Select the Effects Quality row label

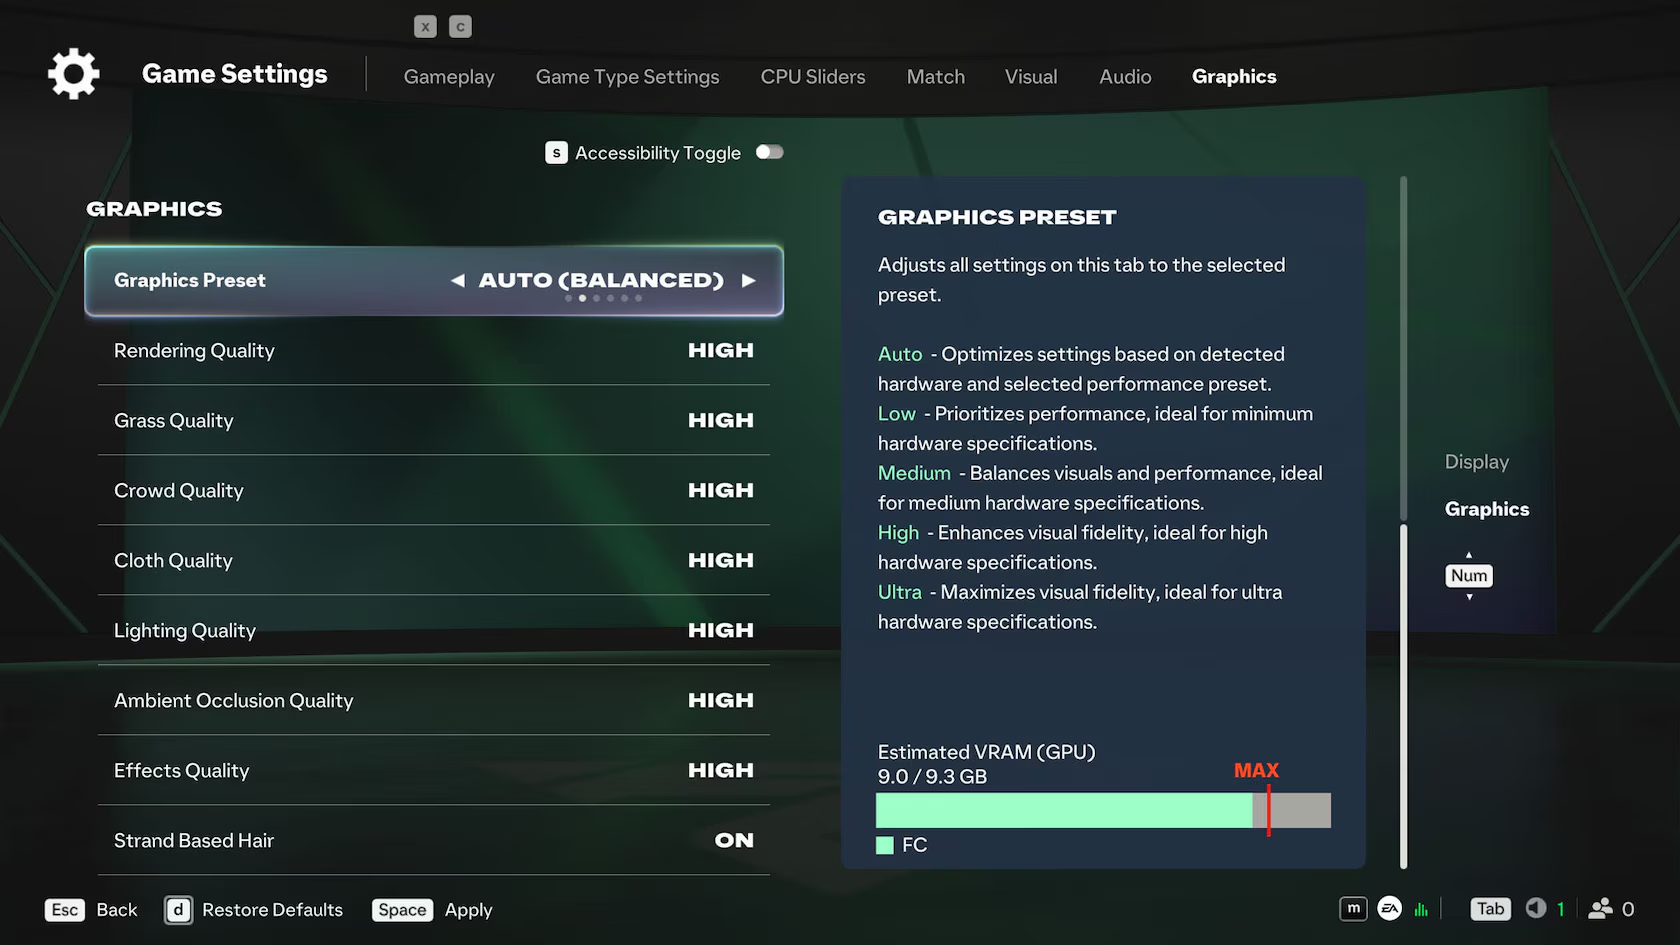pos(181,771)
